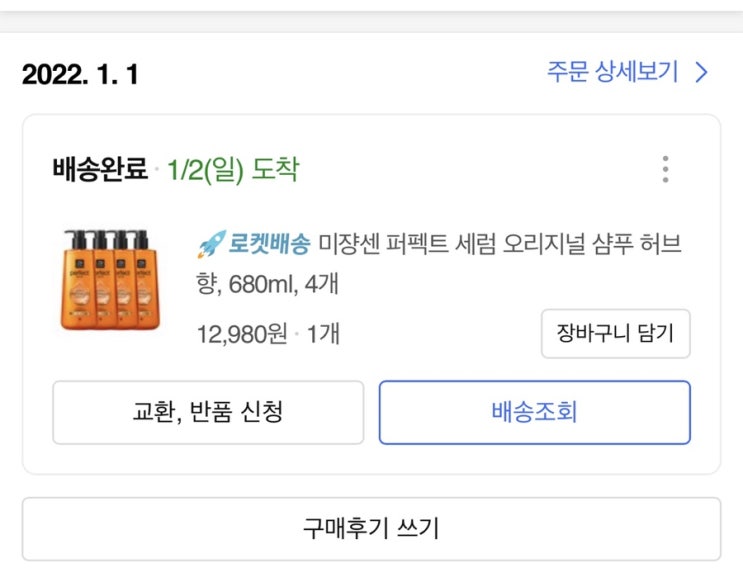Click the green 1/2(일) 도착 arrival text
Viewport: 743px width, 568px height.
tap(232, 169)
